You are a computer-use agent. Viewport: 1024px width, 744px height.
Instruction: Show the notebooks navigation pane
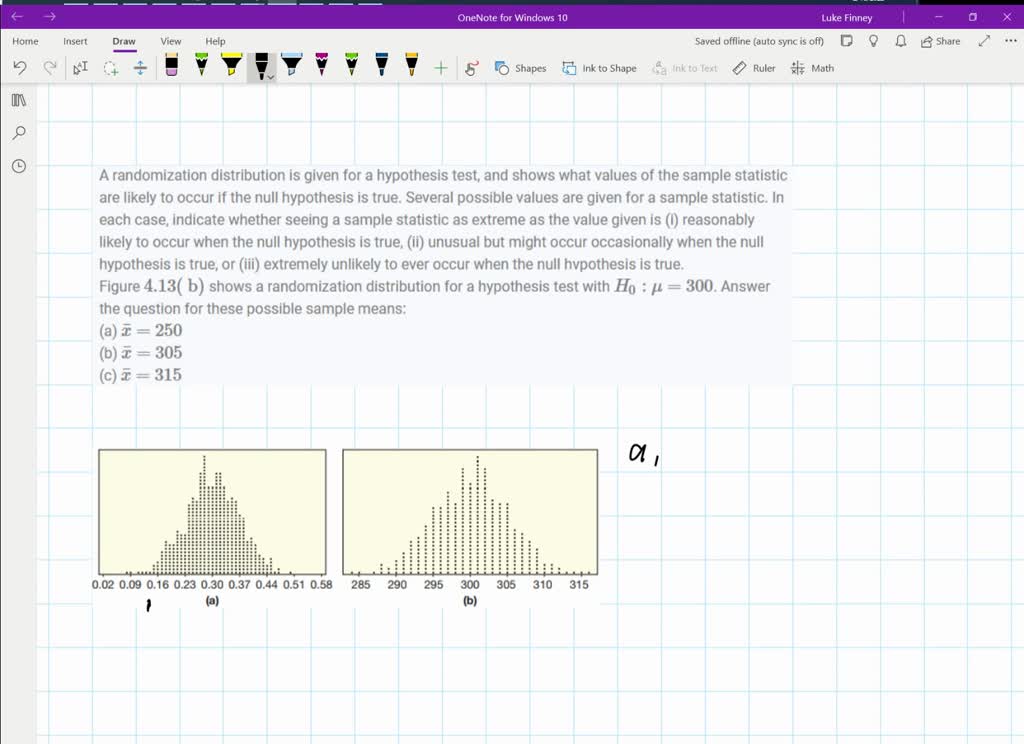19,100
